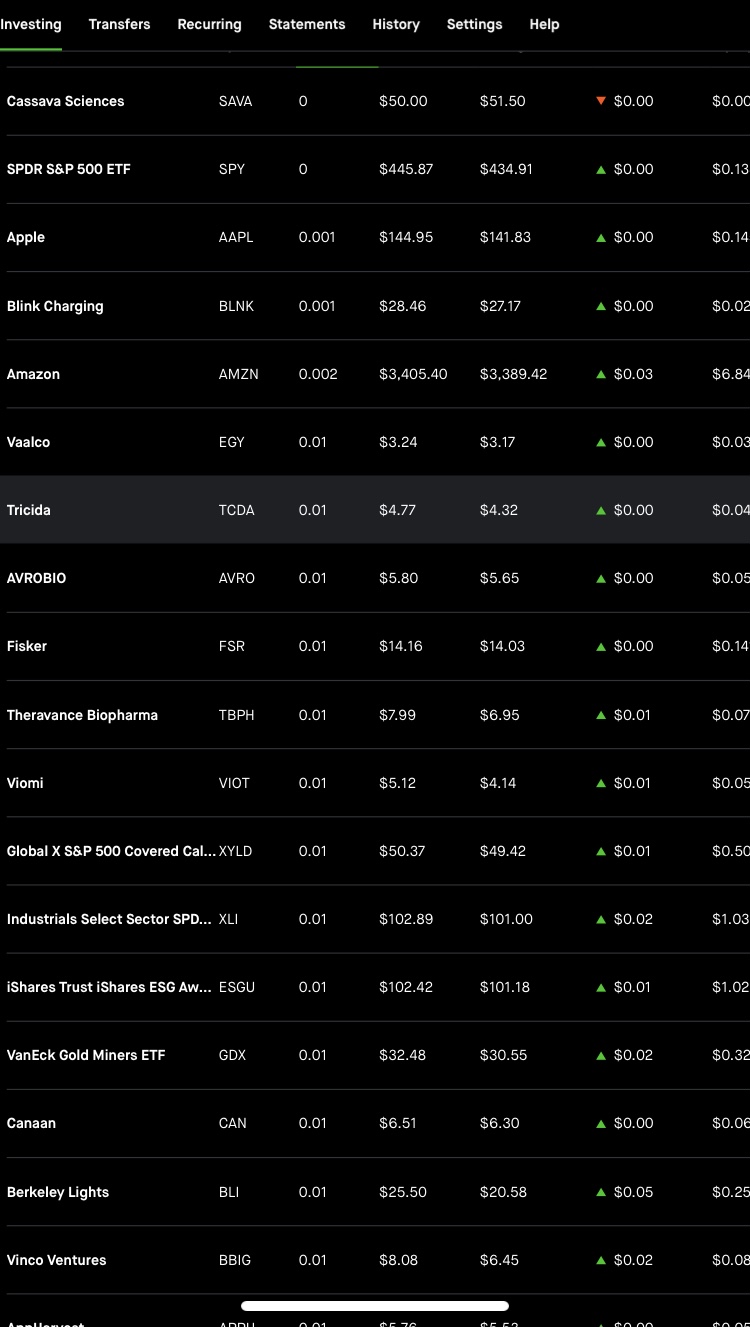Image resolution: width=750 pixels, height=1327 pixels.
Task: Open the History tab
Action: [x=396, y=24]
